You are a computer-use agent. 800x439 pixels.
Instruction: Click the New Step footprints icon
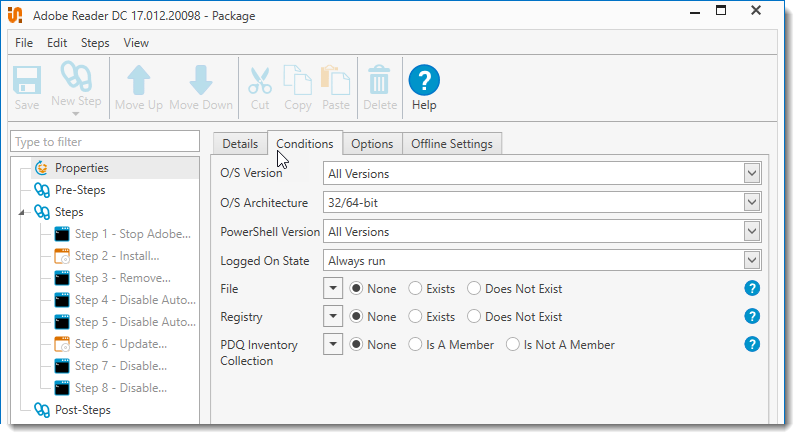(76, 78)
